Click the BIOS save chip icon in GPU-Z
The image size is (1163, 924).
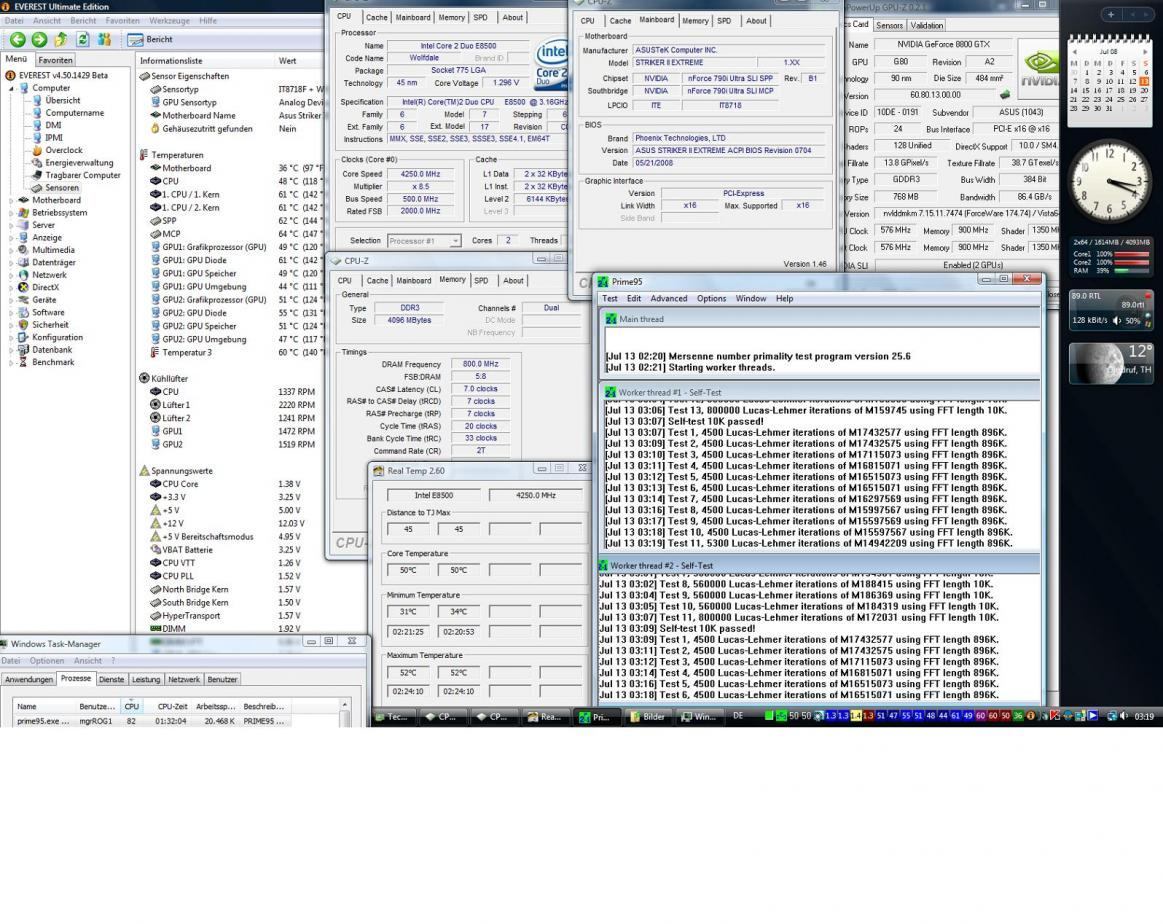[x=1005, y=95]
